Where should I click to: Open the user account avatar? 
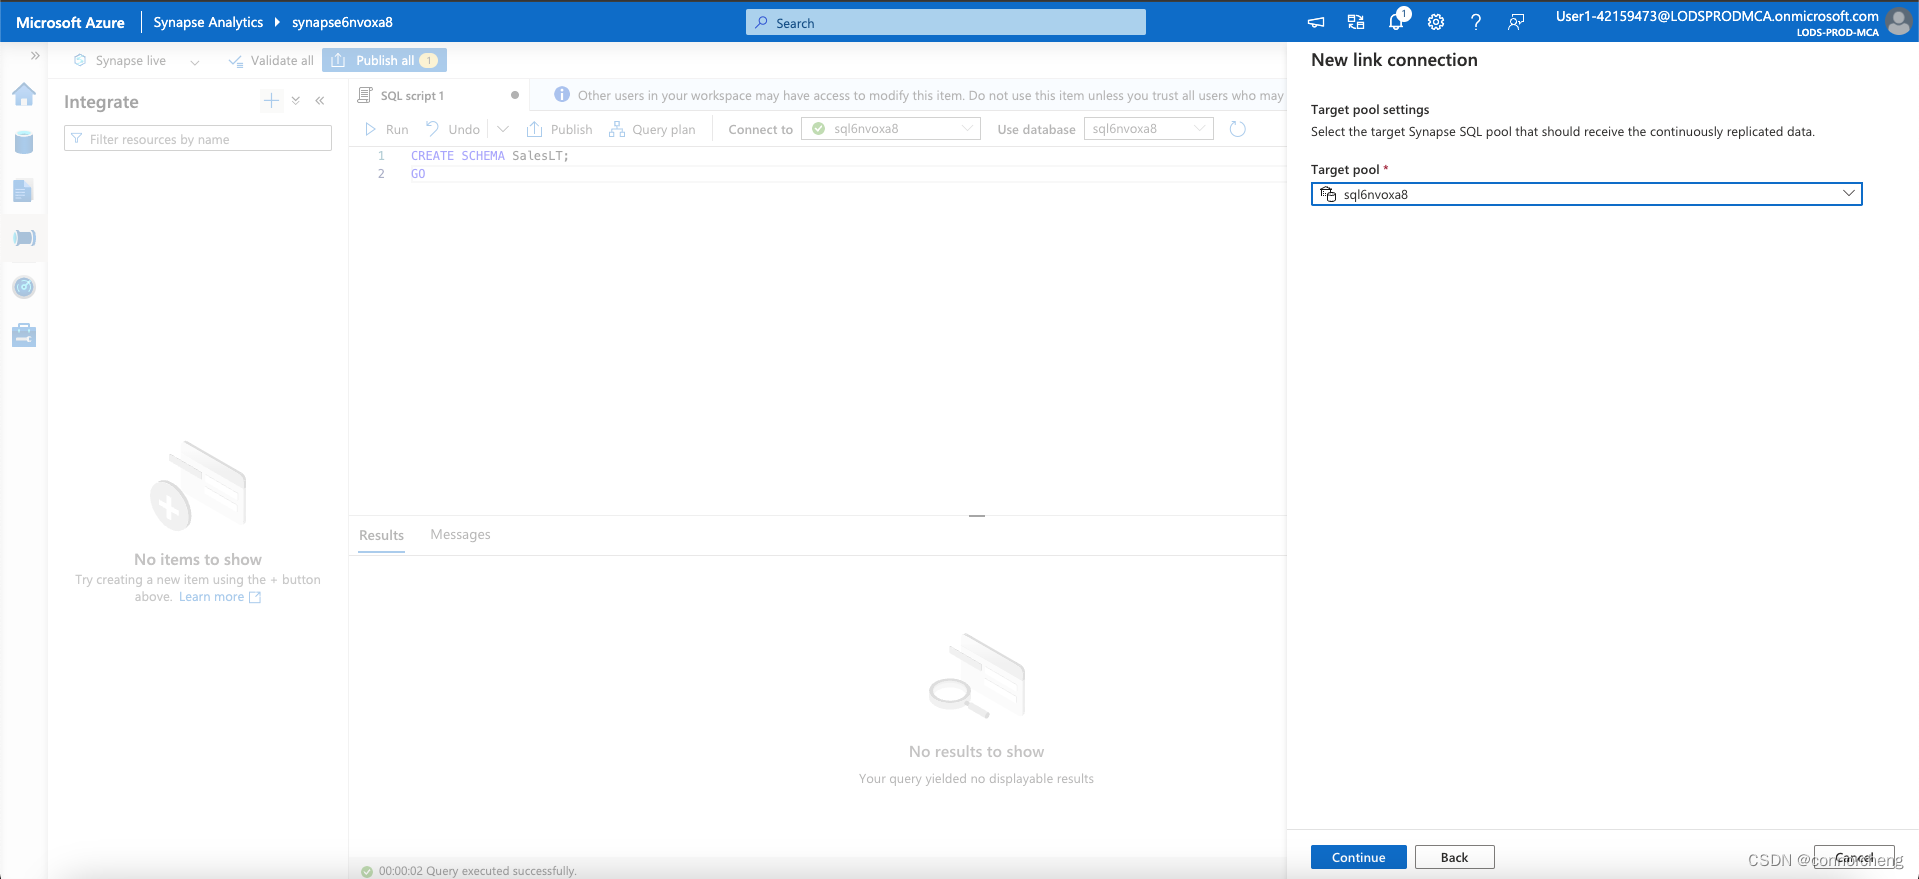(1898, 22)
